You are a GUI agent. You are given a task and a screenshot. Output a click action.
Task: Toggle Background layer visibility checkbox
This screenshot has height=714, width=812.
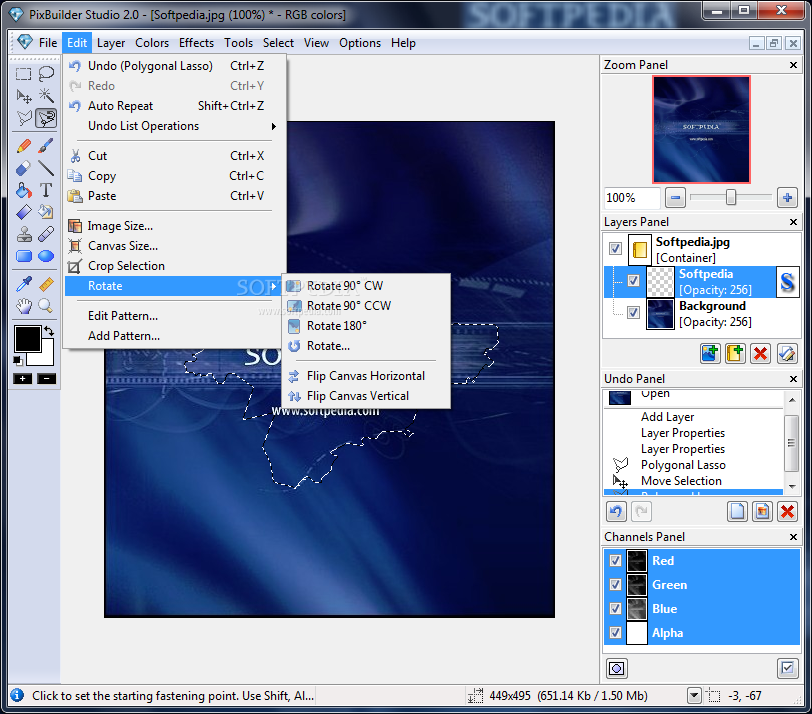point(633,313)
